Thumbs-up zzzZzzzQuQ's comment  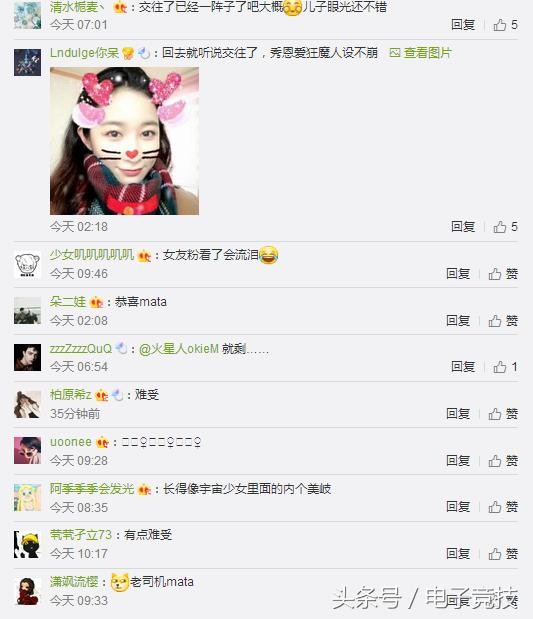[x=505, y=367]
